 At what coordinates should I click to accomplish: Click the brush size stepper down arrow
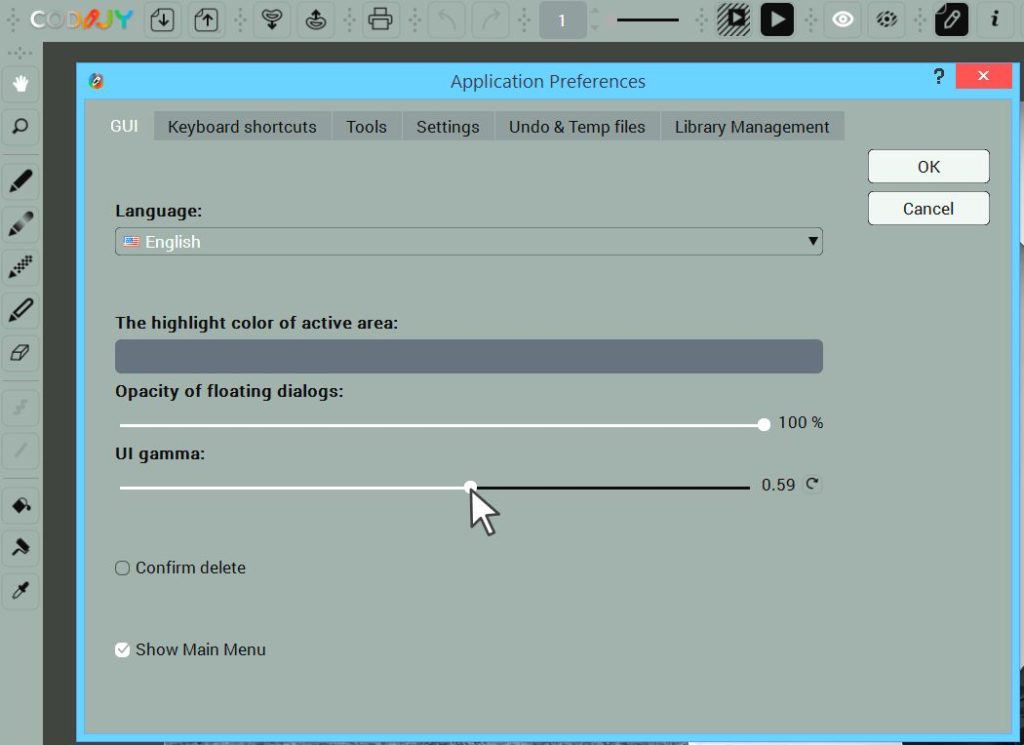pyautogui.click(x=594, y=27)
